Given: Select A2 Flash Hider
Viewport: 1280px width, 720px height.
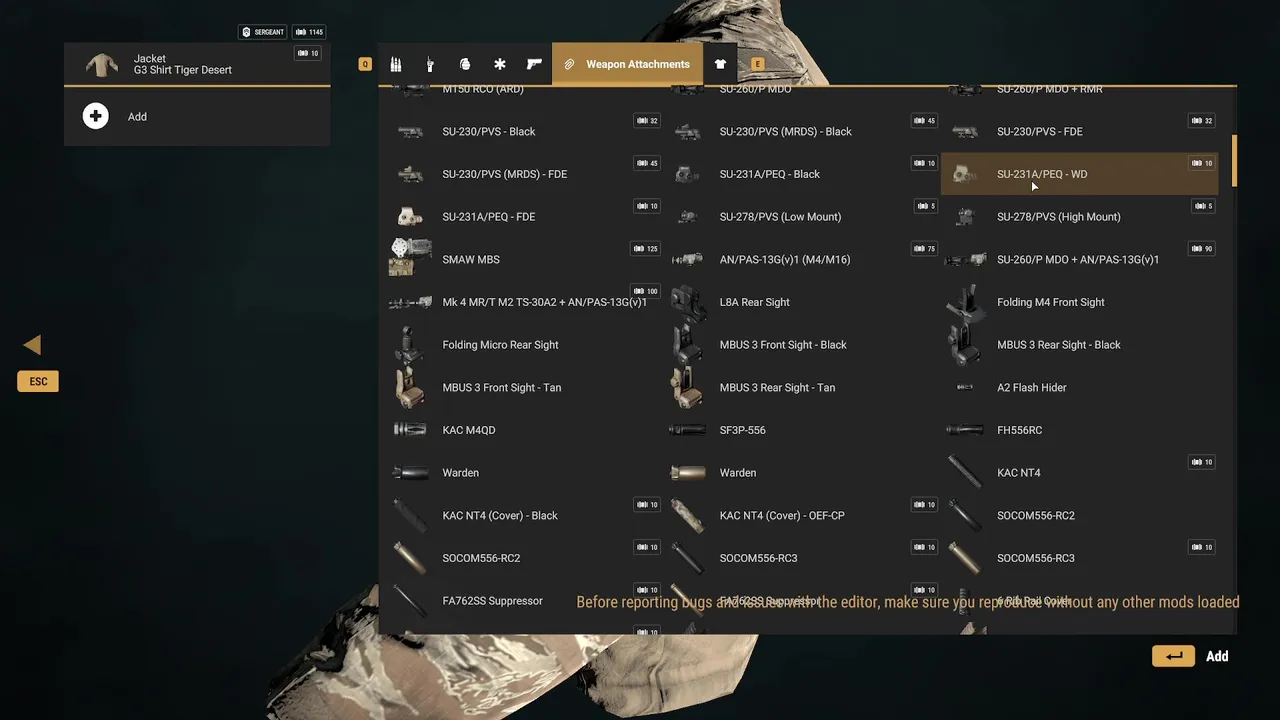Looking at the screenshot, I should point(1080,387).
